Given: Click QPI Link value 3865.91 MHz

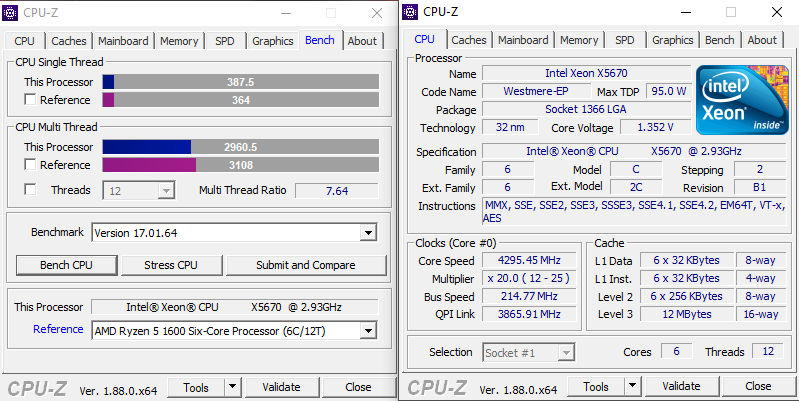Looking at the screenshot, I should tap(529, 314).
